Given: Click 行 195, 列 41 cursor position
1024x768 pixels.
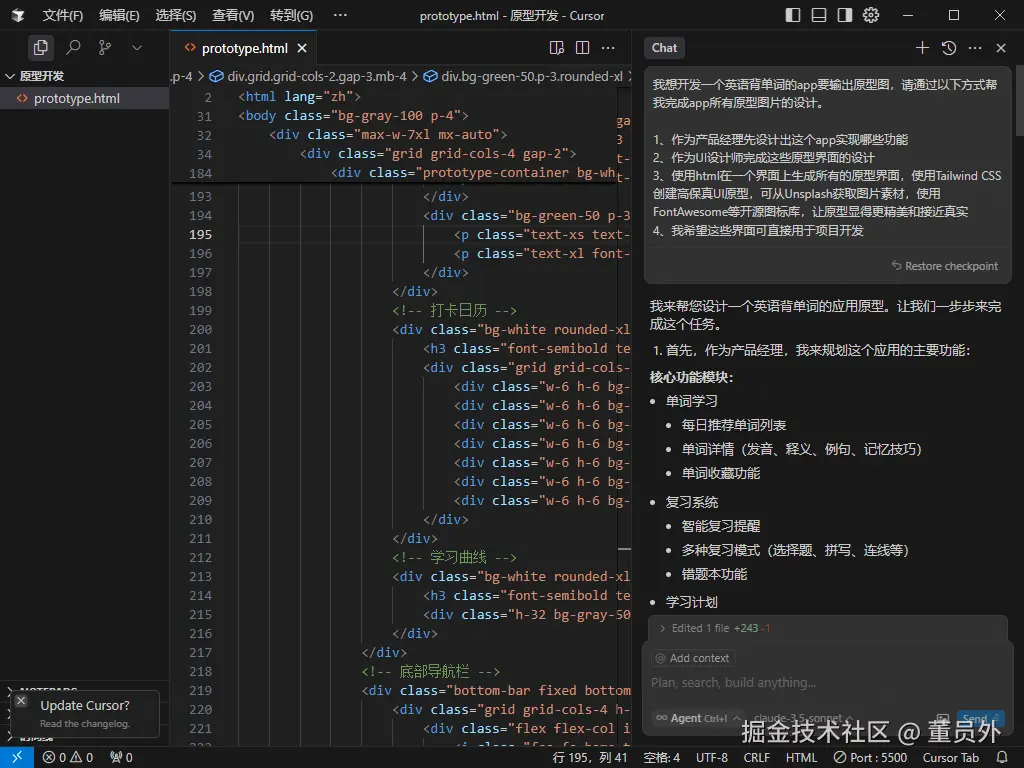Looking at the screenshot, I should 590,758.
